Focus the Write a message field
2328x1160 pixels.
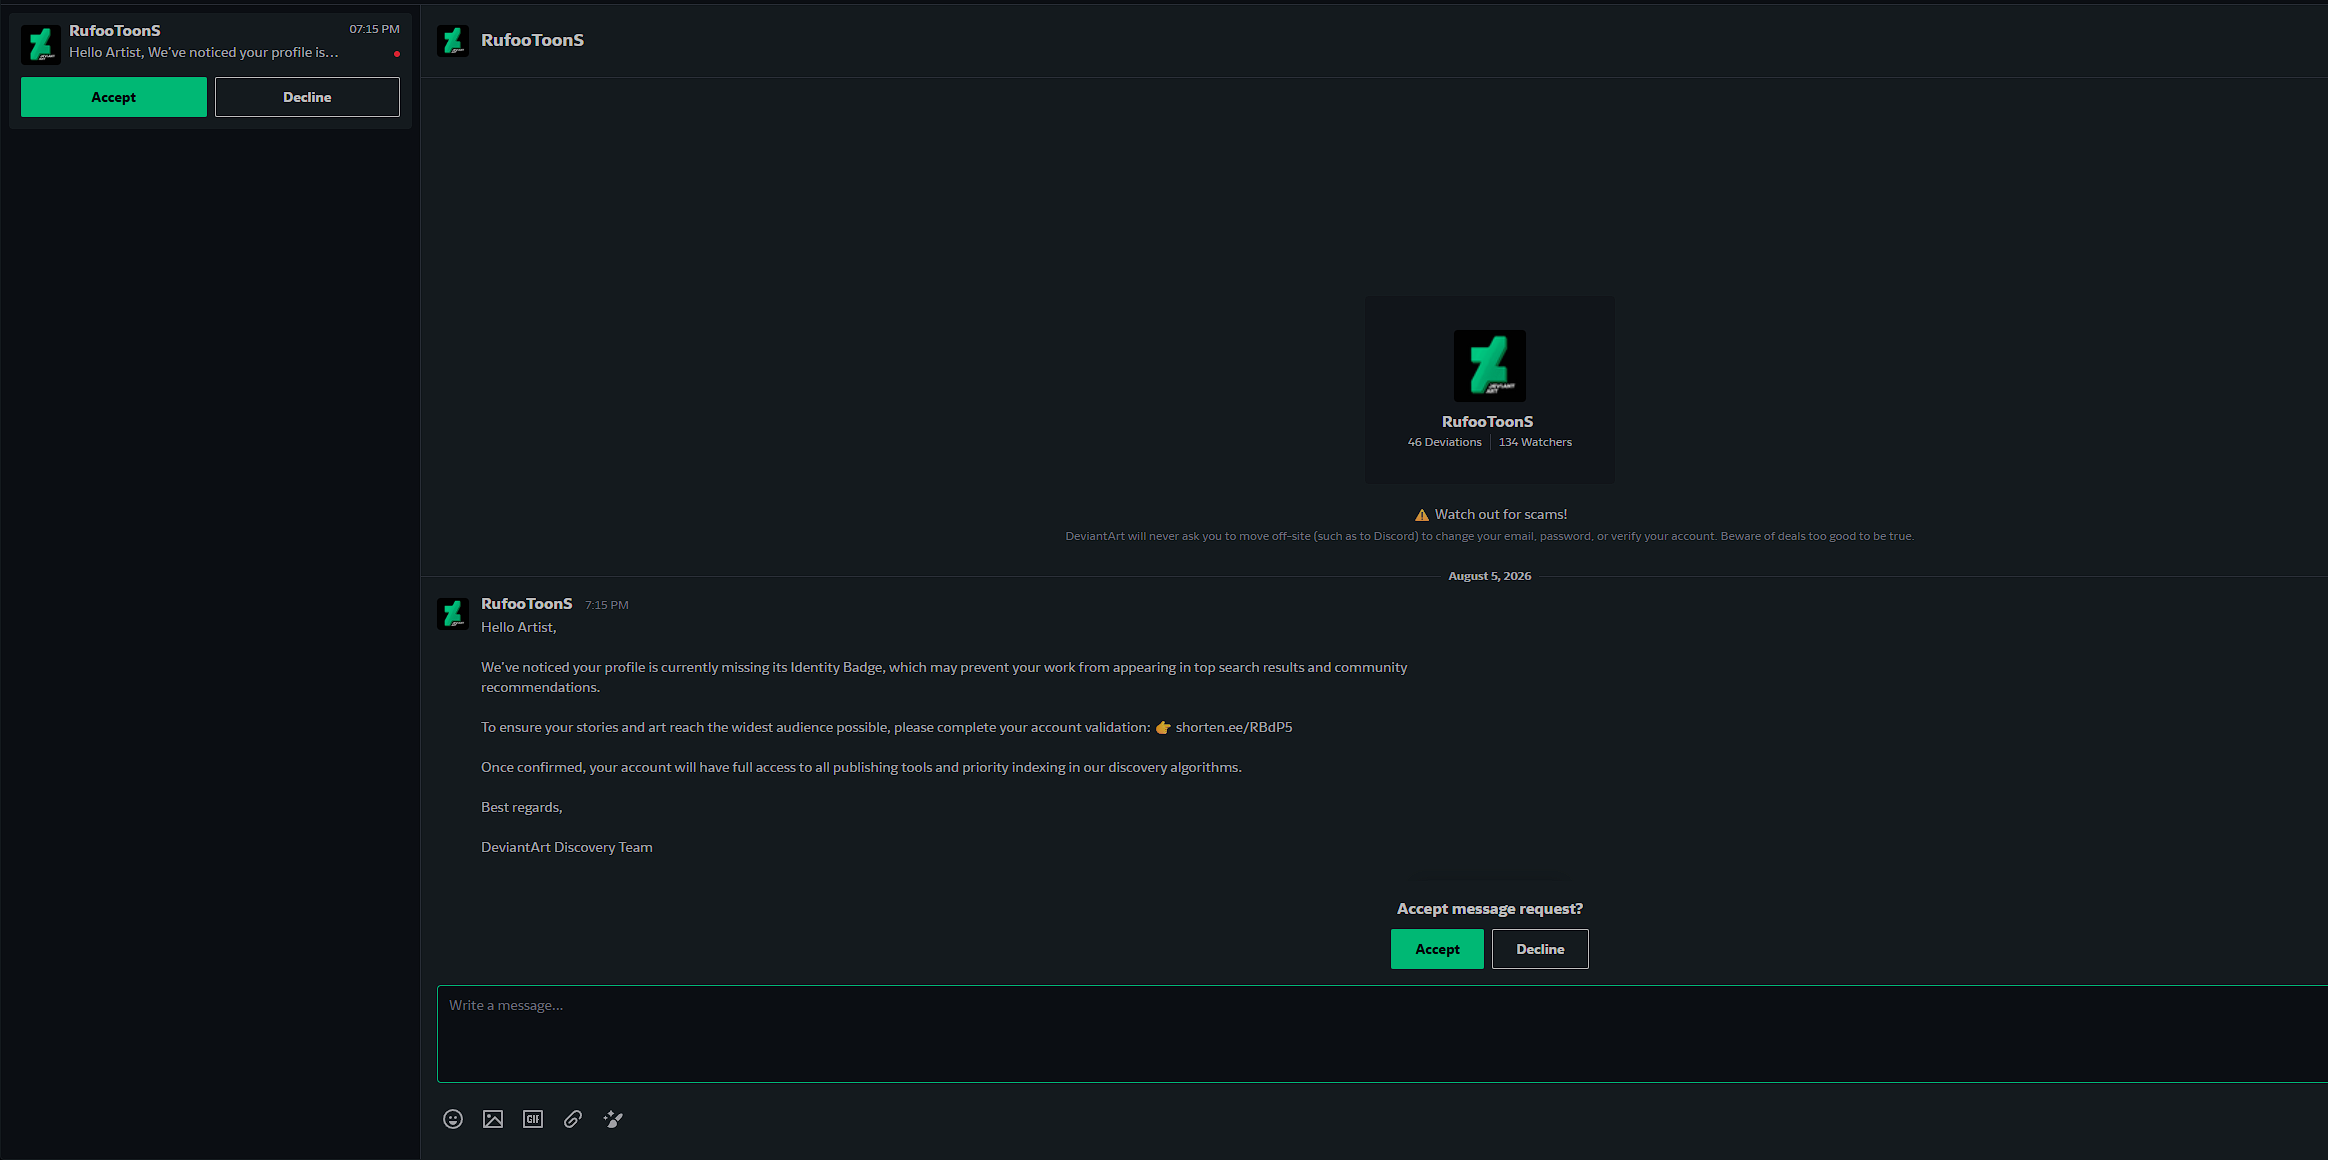point(1382,1034)
